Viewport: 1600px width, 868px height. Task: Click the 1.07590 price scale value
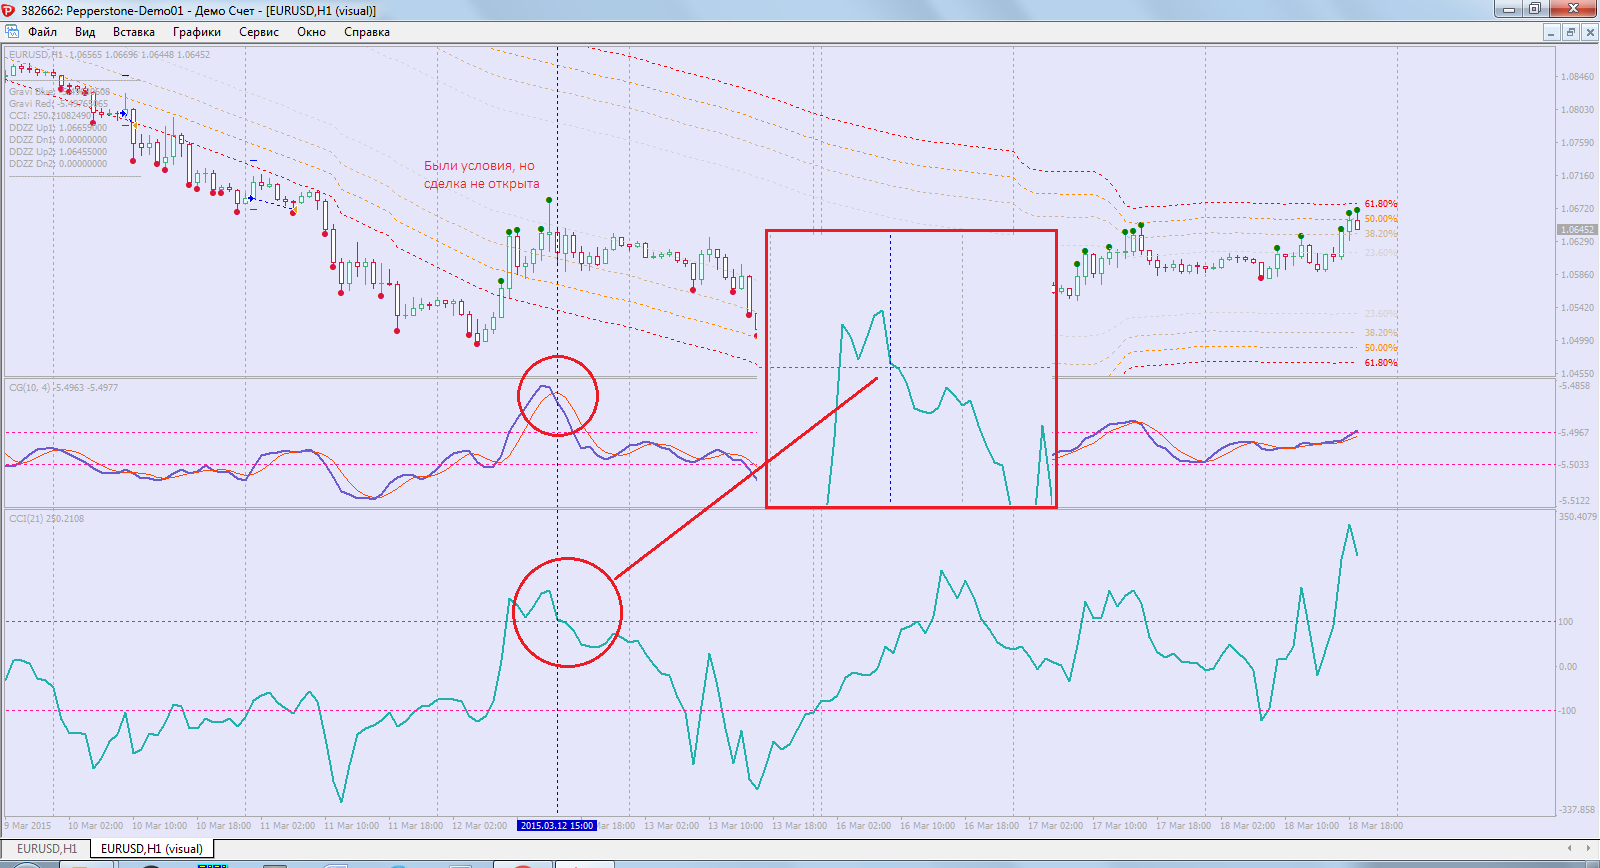click(x=1577, y=143)
